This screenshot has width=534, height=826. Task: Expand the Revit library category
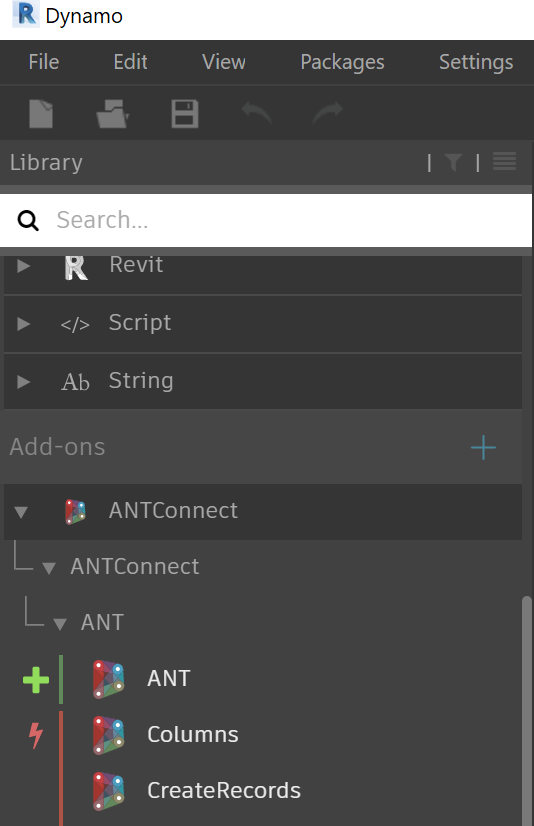coord(23,266)
